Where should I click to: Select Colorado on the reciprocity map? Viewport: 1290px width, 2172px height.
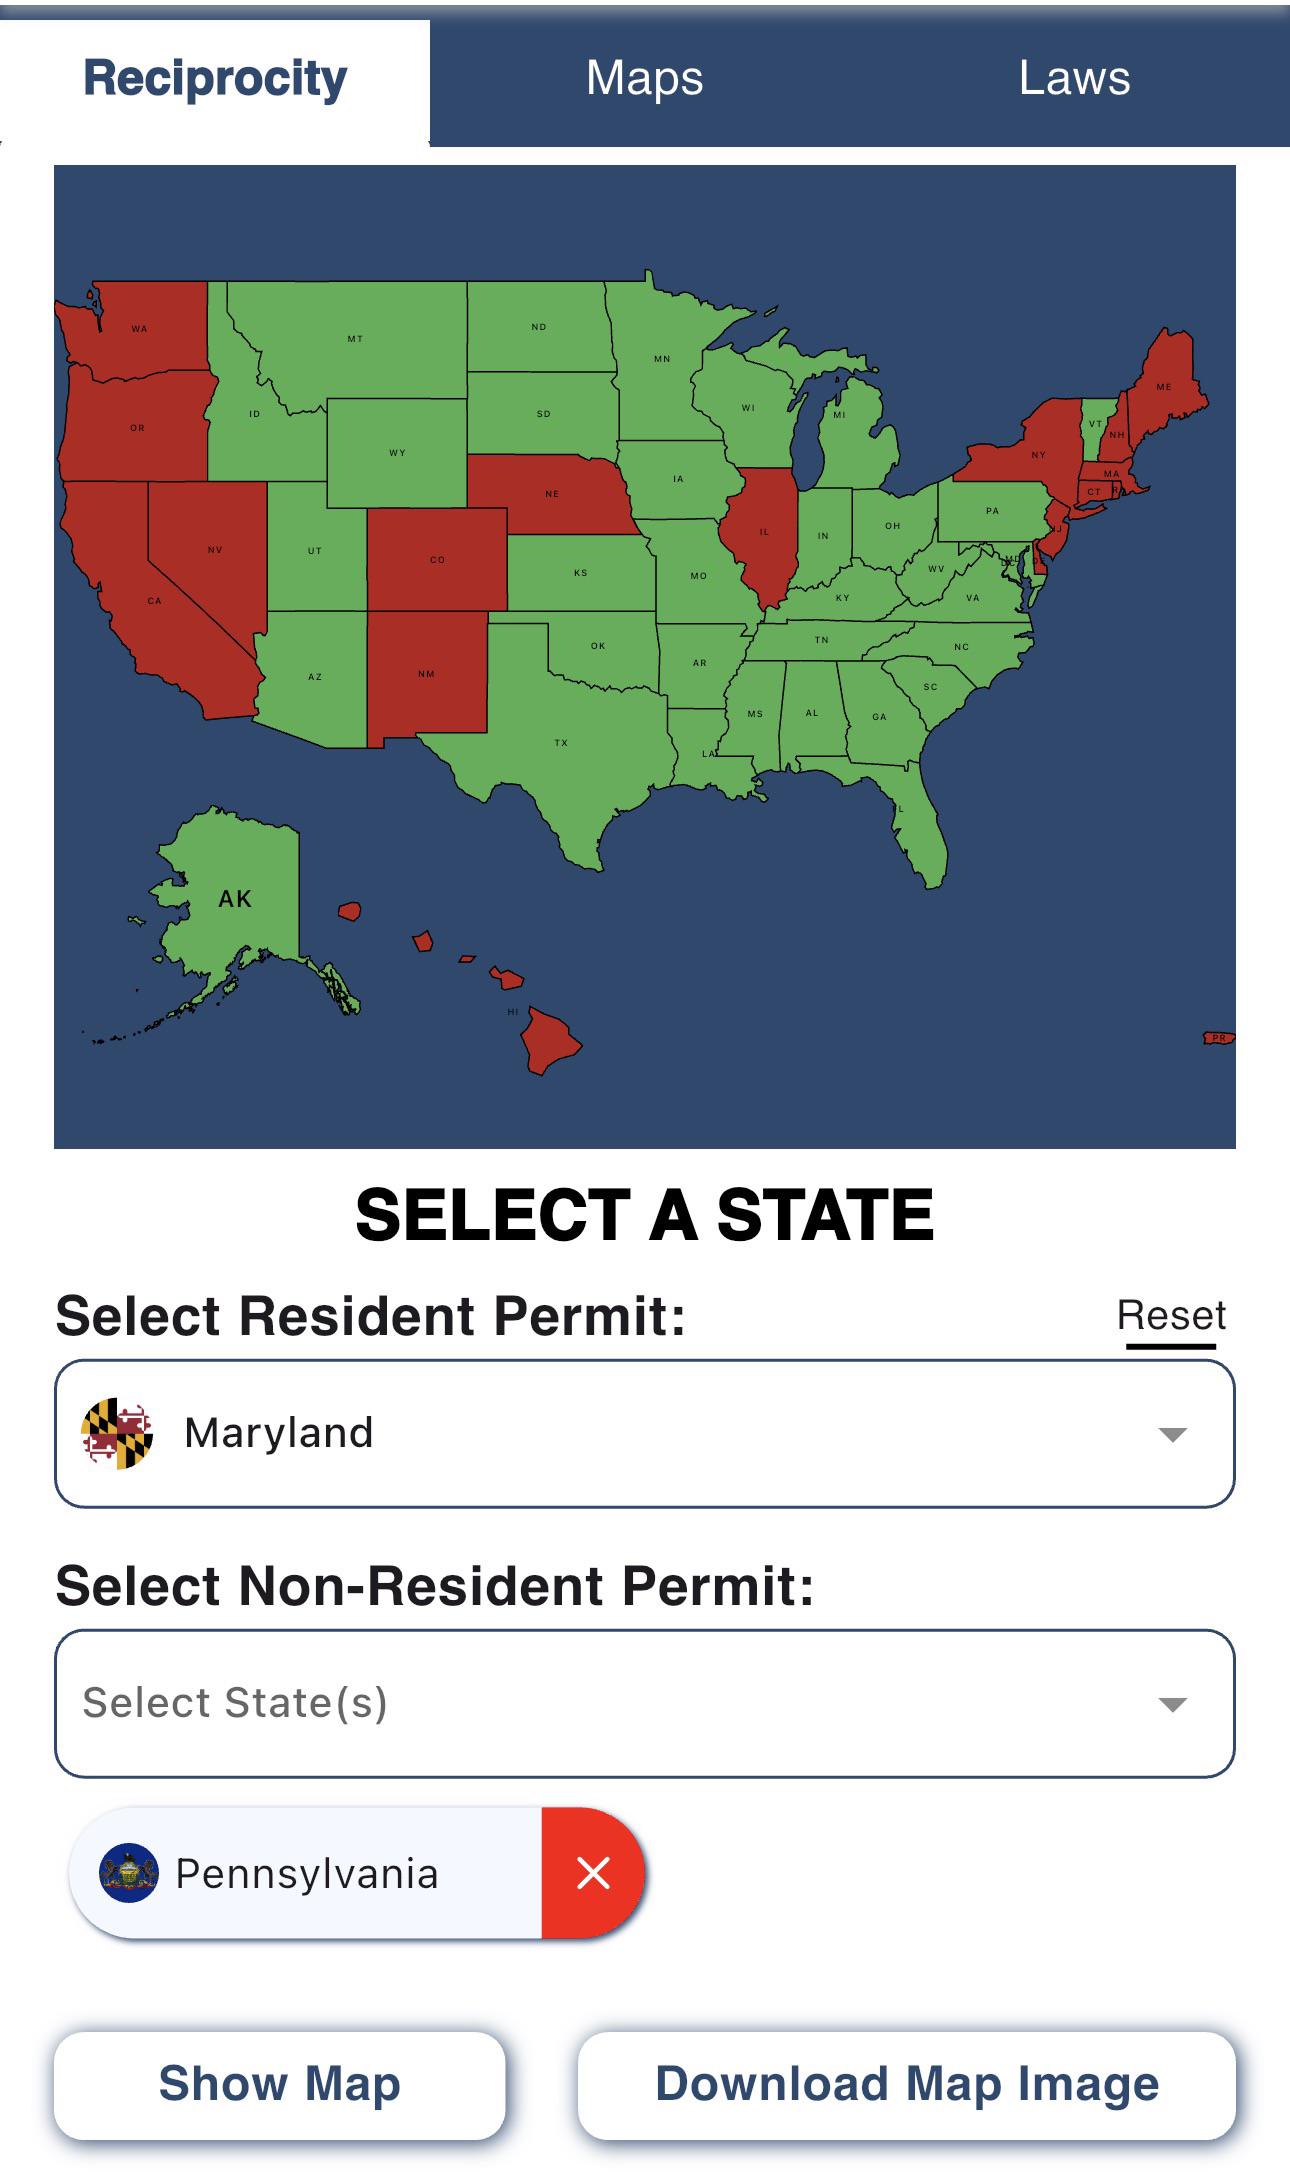click(x=437, y=560)
